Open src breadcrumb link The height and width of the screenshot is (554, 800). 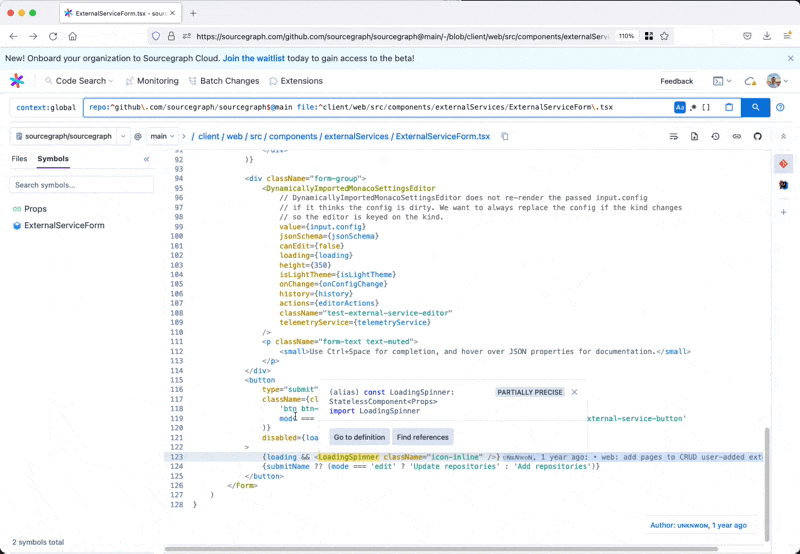tap(256, 136)
